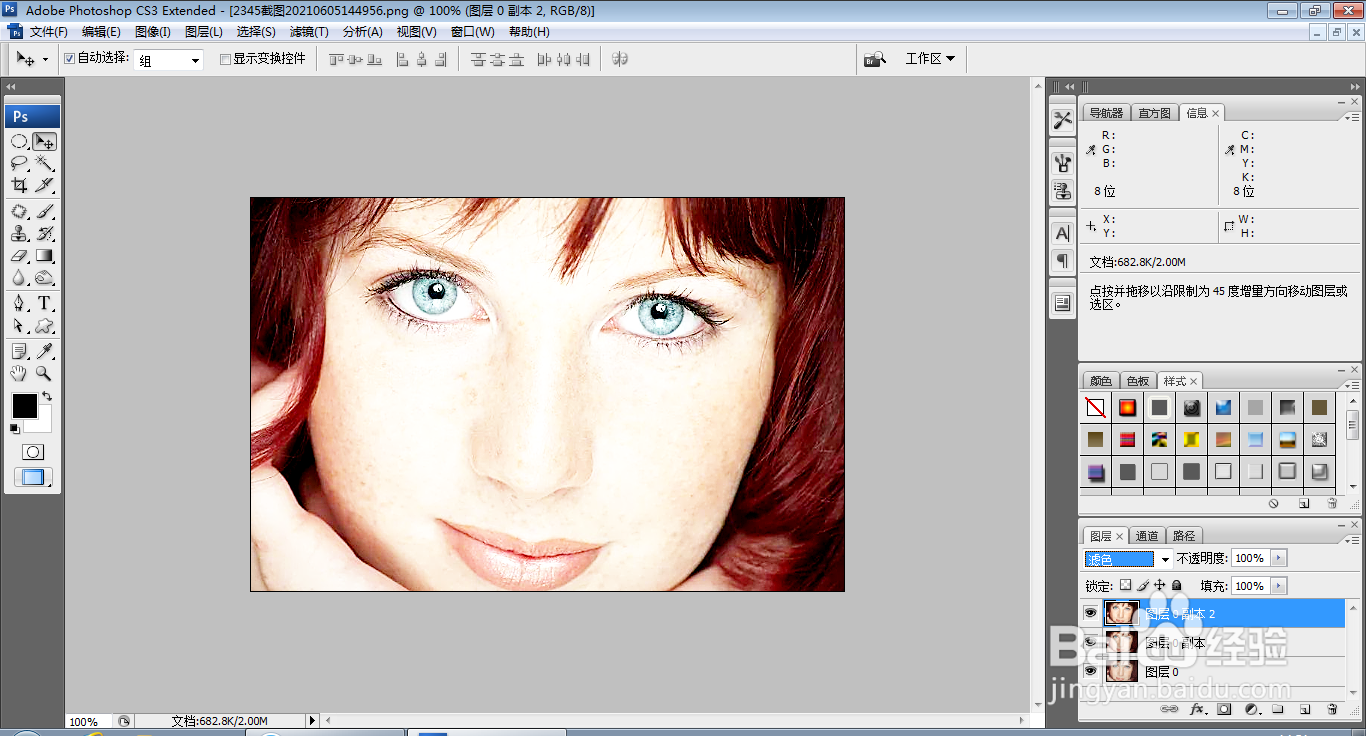Open the Tool Presets panel icon
The width and height of the screenshot is (1366, 736).
[1062, 120]
